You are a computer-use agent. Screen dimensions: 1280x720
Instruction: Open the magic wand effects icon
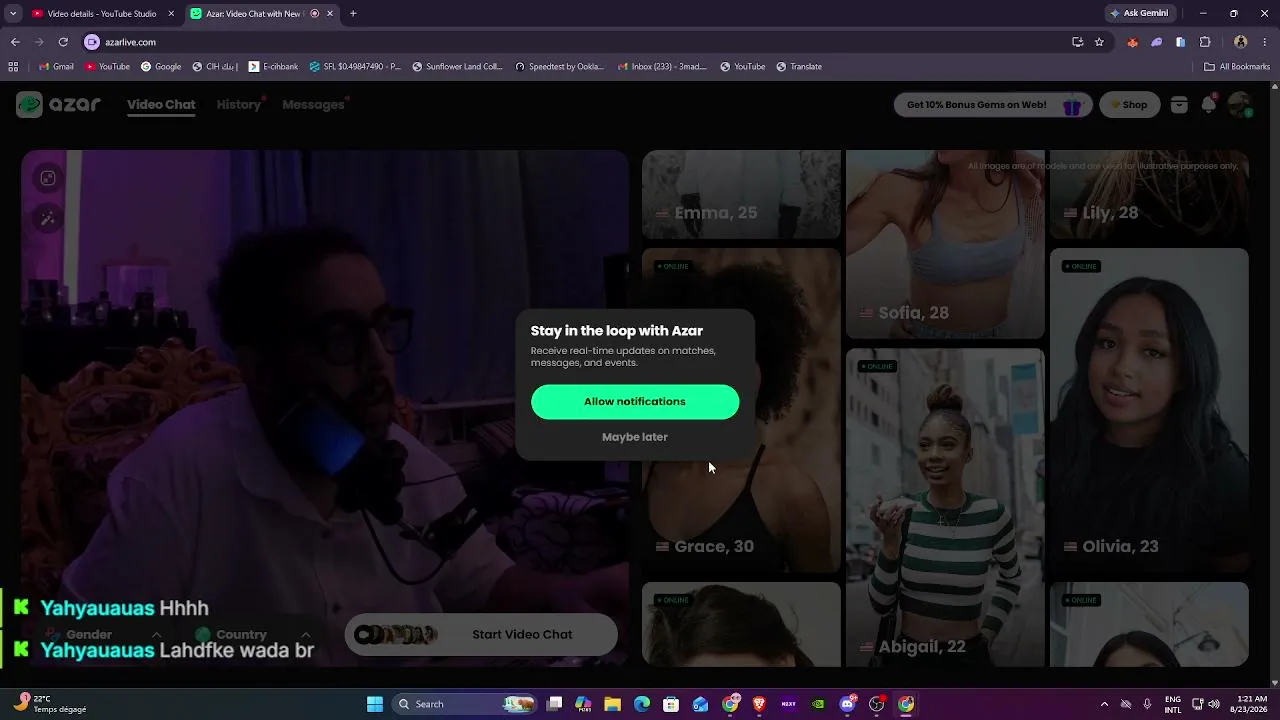pyautogui.click(x=48, y=218)
